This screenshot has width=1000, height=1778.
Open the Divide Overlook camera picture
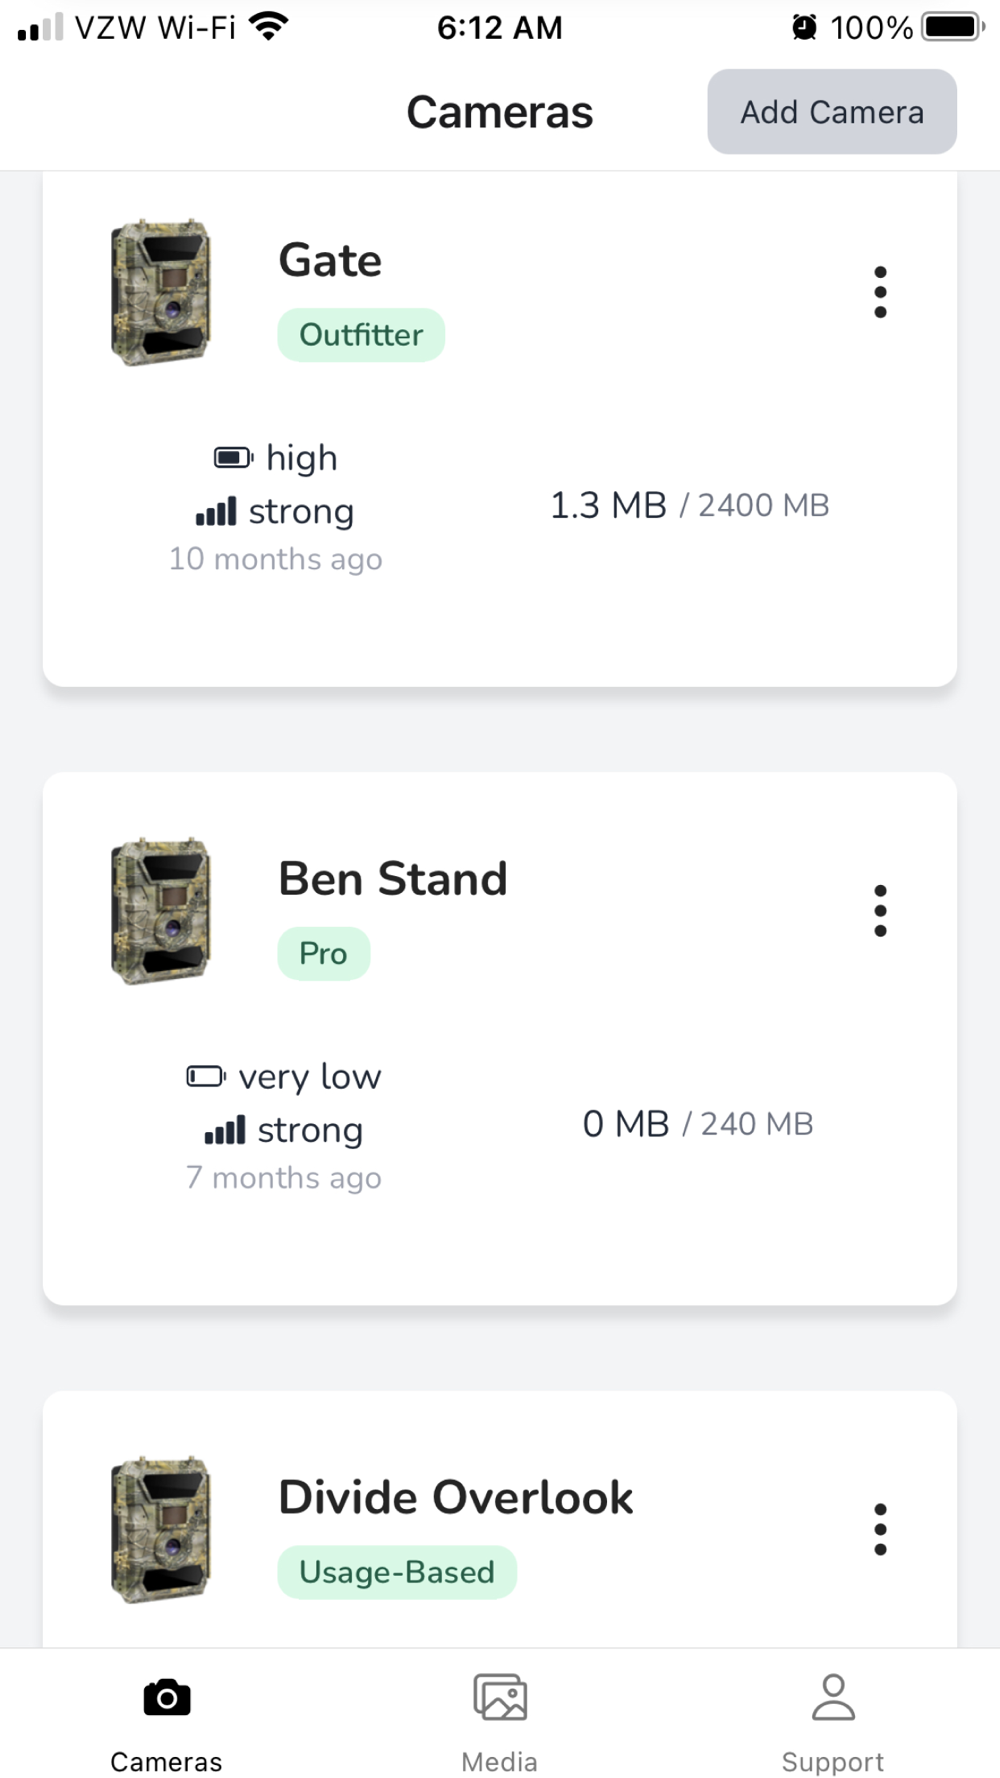pos(161,1529)
